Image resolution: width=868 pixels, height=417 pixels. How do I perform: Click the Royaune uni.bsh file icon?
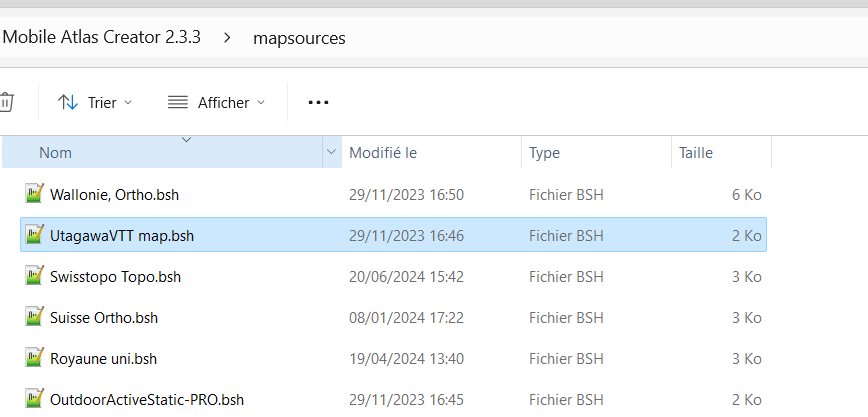click(34, 358)
